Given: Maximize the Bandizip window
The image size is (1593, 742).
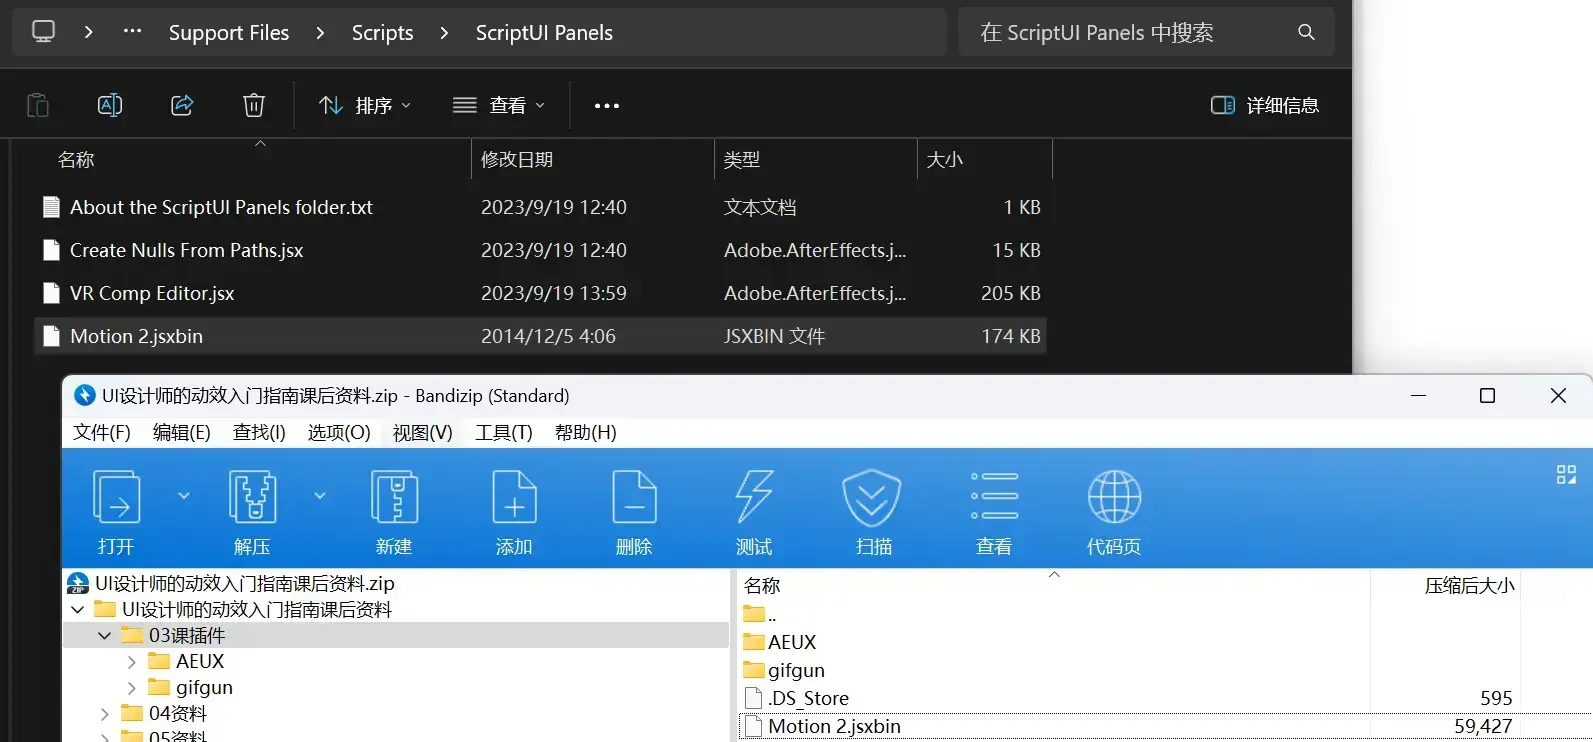Looking at the screenshot, I should click(1487, 396).
